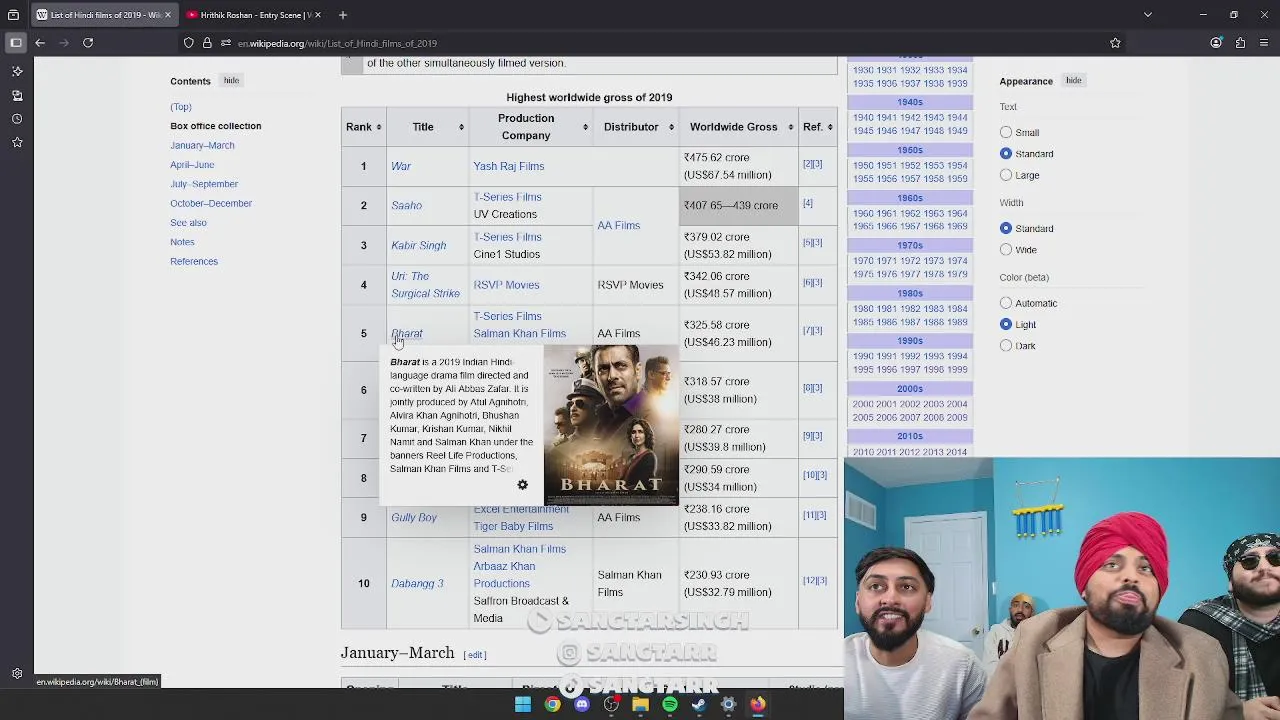
Task: Open the Gully Boy film link
Action: coord(414,517)
